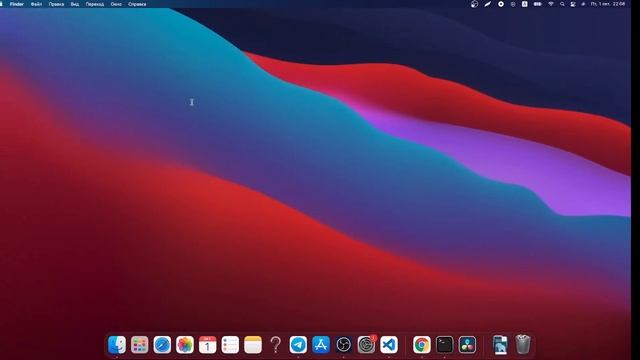Open keyboard input source menu

524,4
